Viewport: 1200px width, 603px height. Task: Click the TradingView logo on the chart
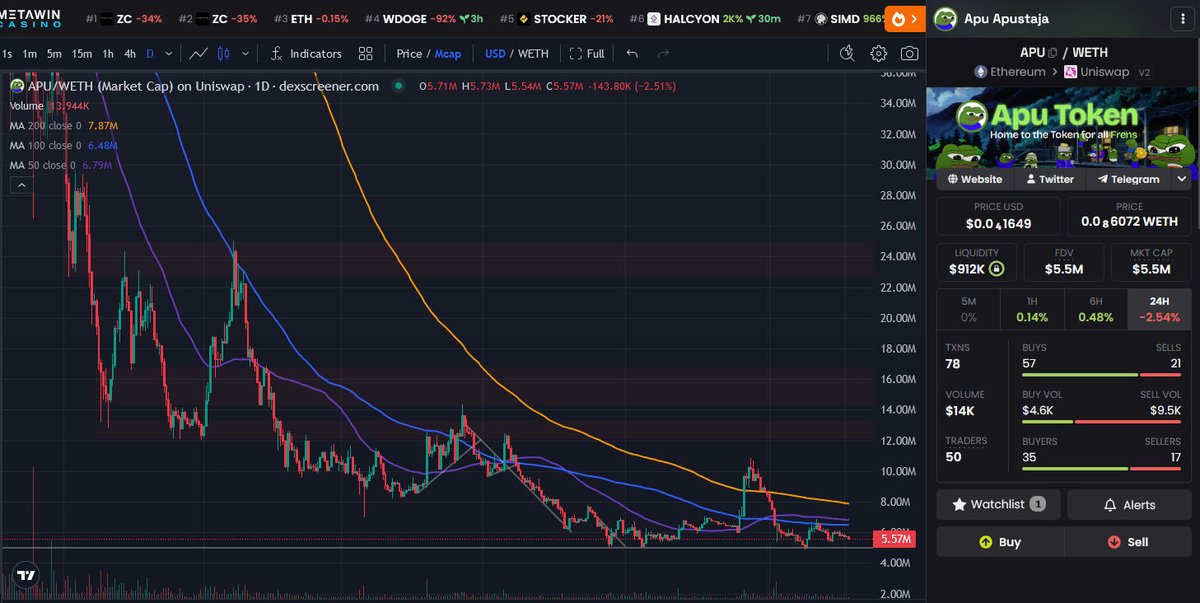[27, 575]
